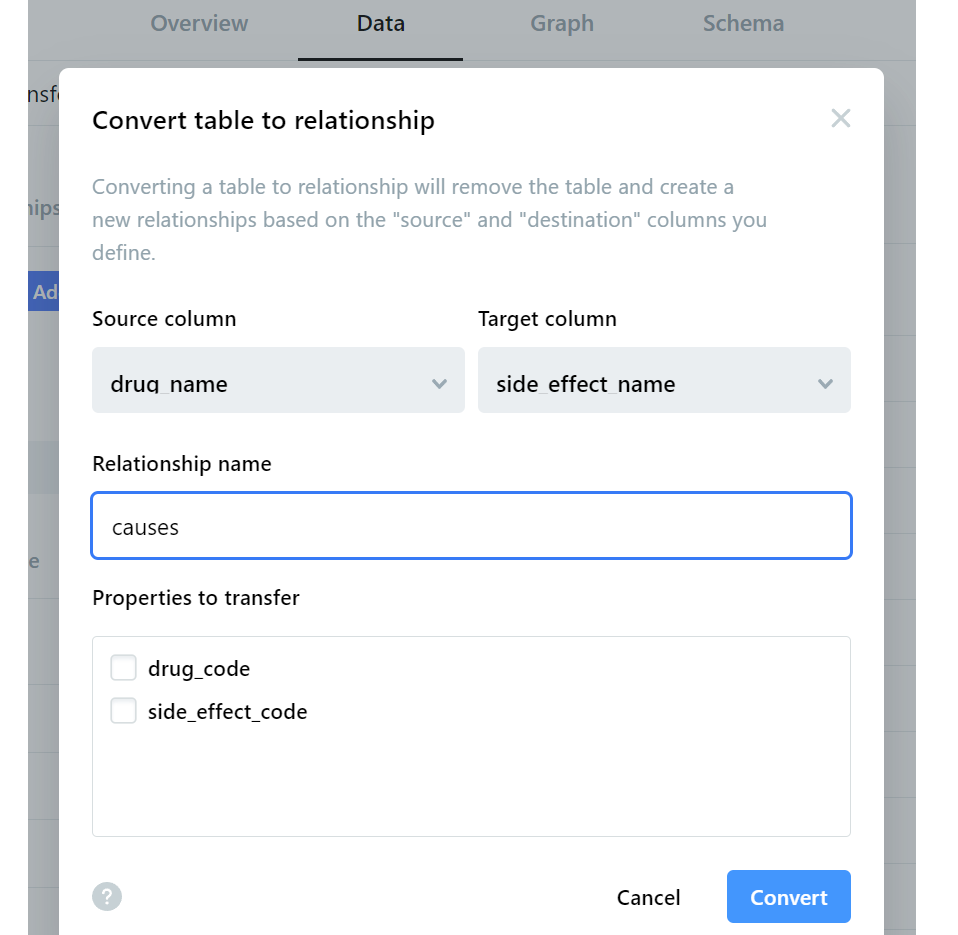Switch to the Overview tab

click(x=199, y=23)
